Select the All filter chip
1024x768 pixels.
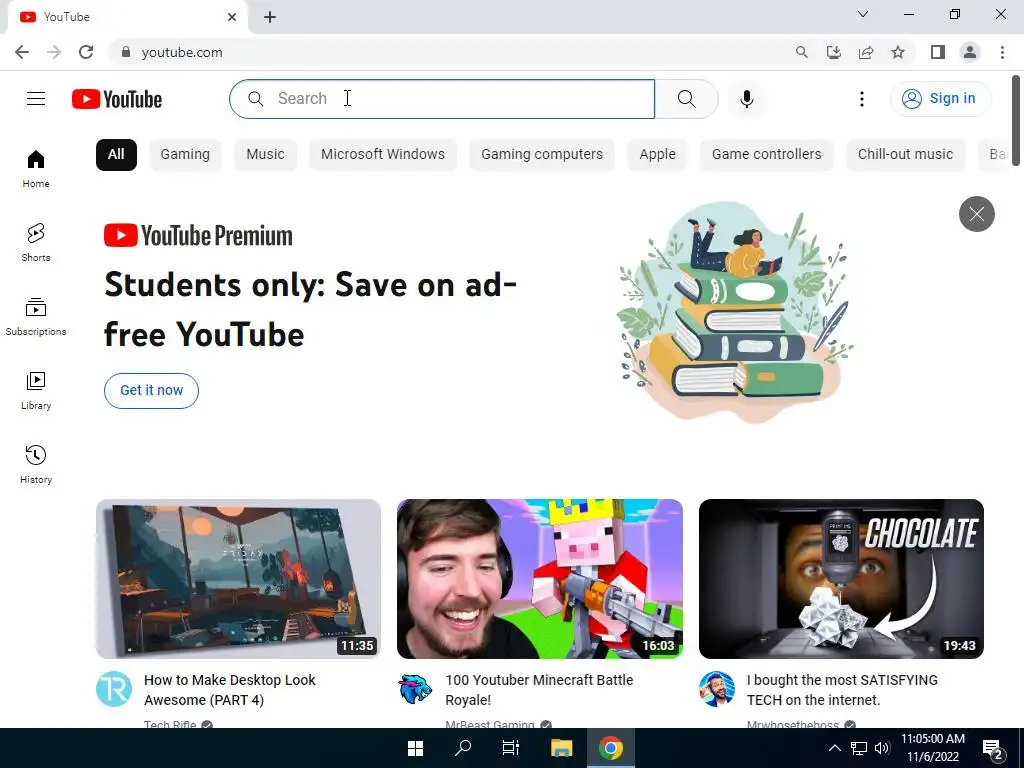point(116,155)
